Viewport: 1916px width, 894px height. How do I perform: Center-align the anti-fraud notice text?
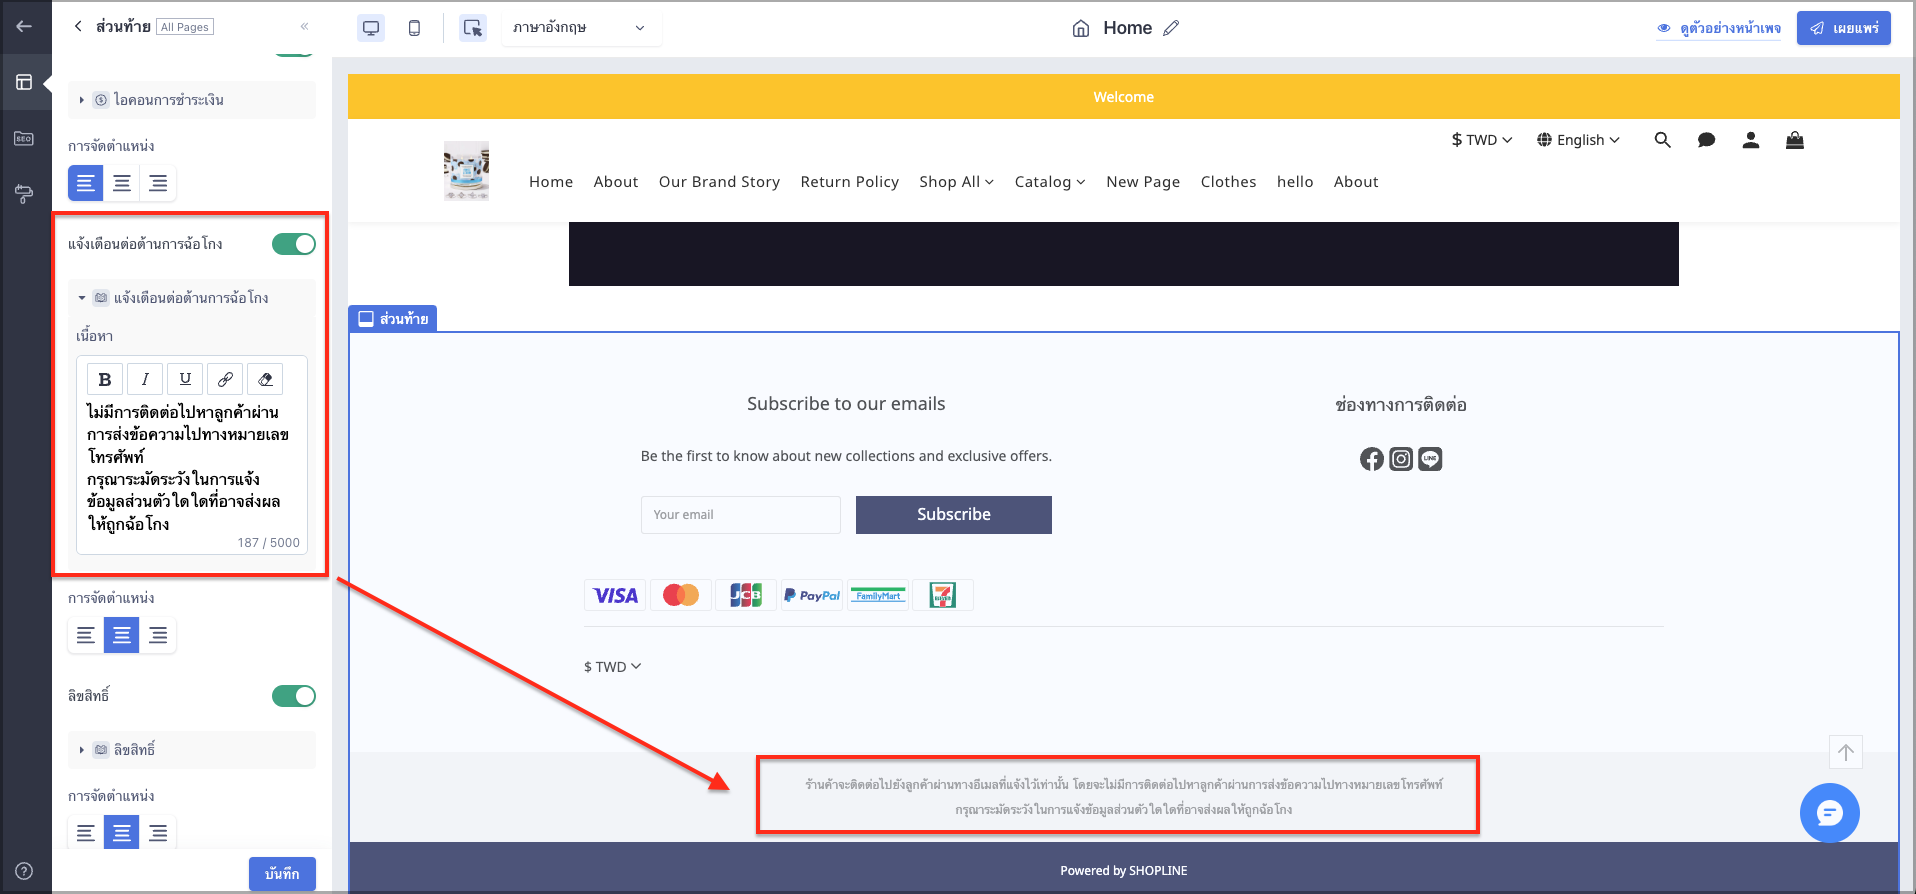[122, 635]
